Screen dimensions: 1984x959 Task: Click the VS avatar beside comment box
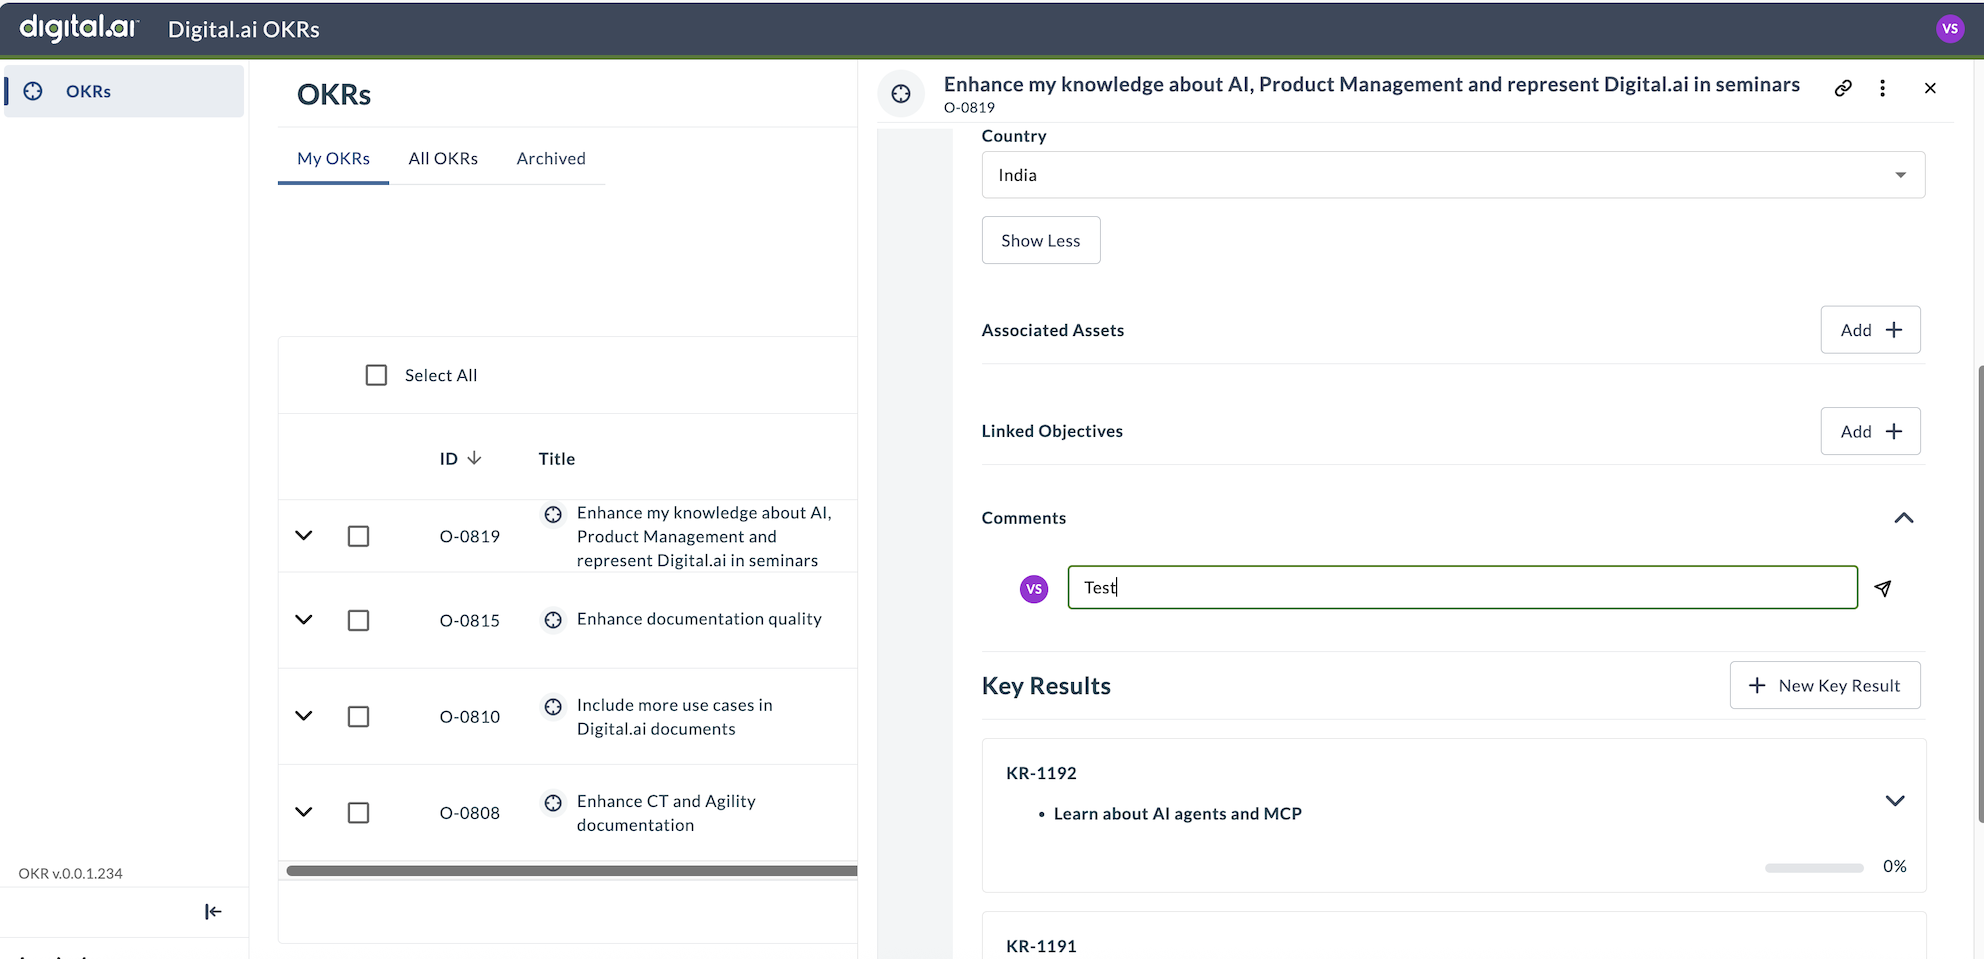point(1034,589)
